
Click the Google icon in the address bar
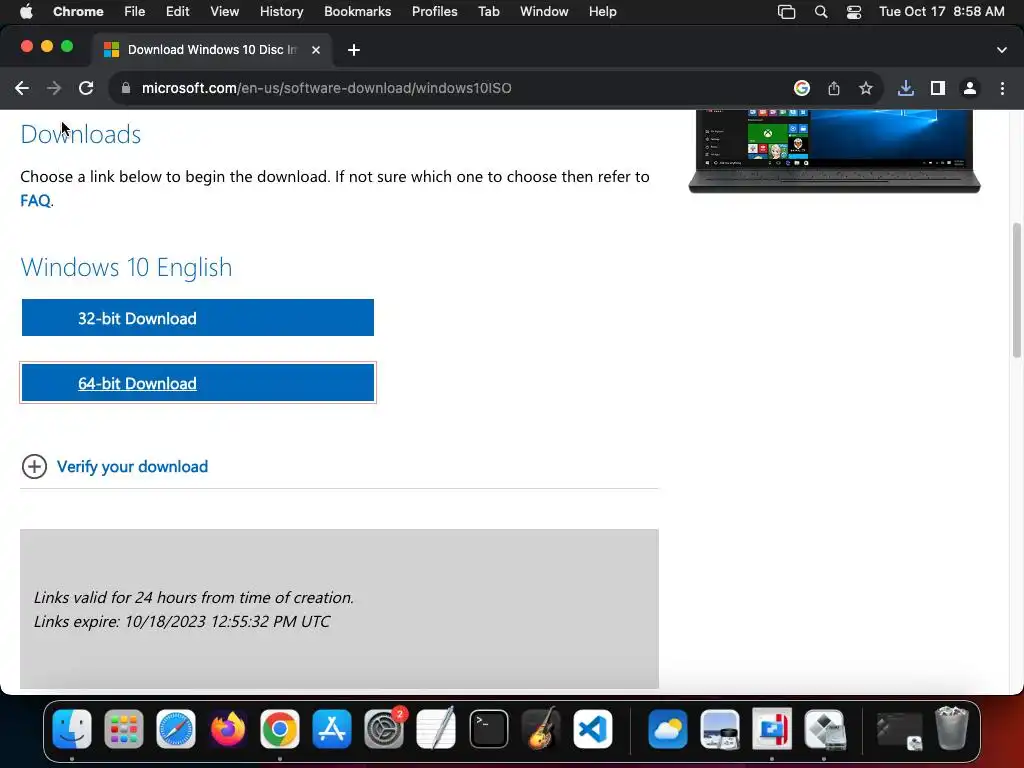tap(802, 88)
